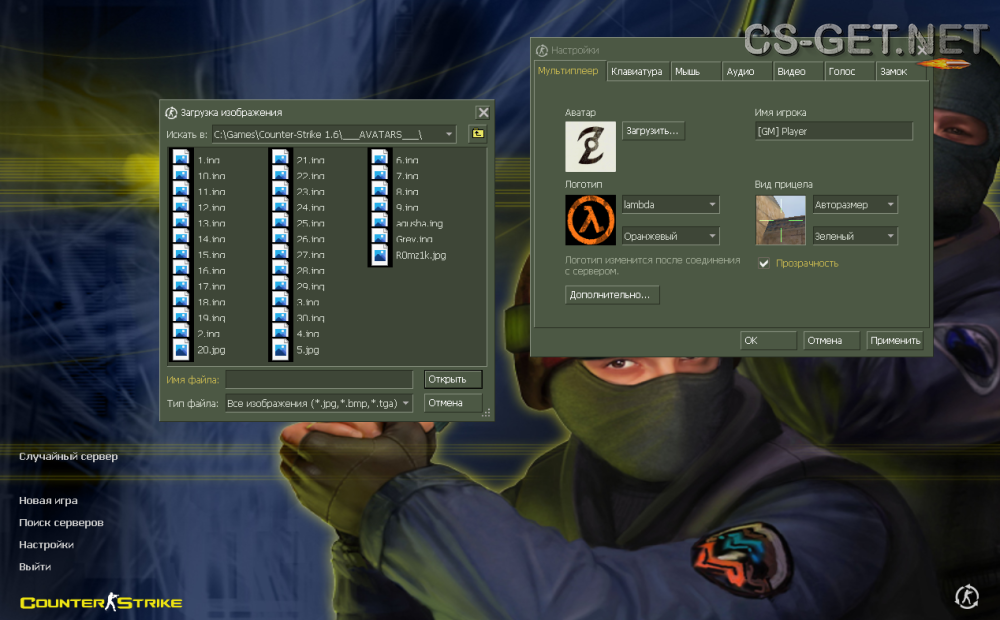Open Случайный сервер from the main menu

coord(68,456)
